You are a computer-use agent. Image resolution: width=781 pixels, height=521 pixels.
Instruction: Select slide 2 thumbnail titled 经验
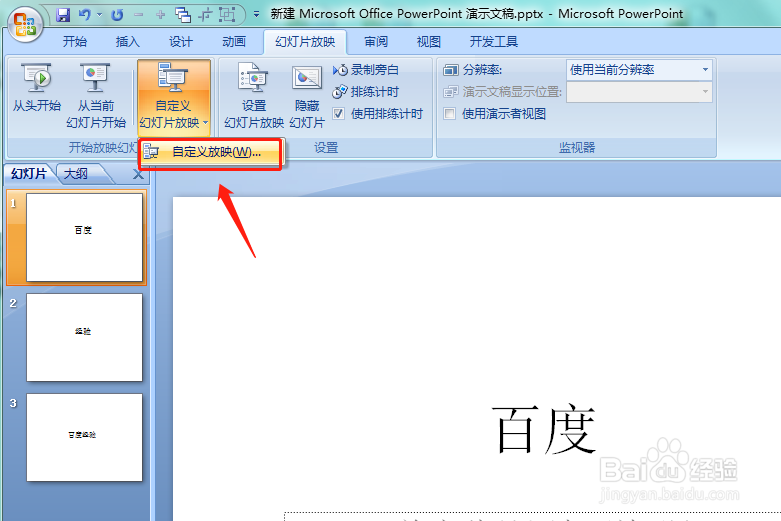click(84, 337)
